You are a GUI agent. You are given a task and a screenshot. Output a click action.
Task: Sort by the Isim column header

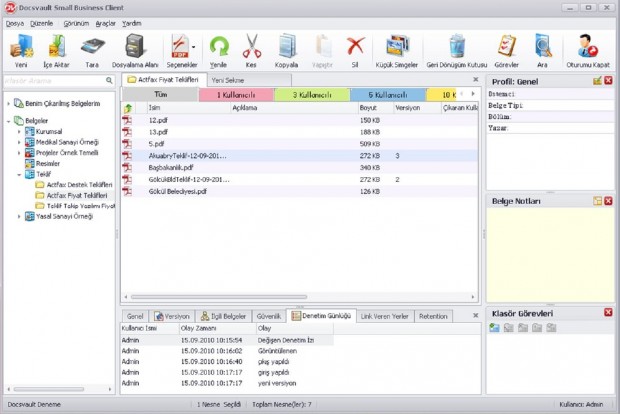189,108
